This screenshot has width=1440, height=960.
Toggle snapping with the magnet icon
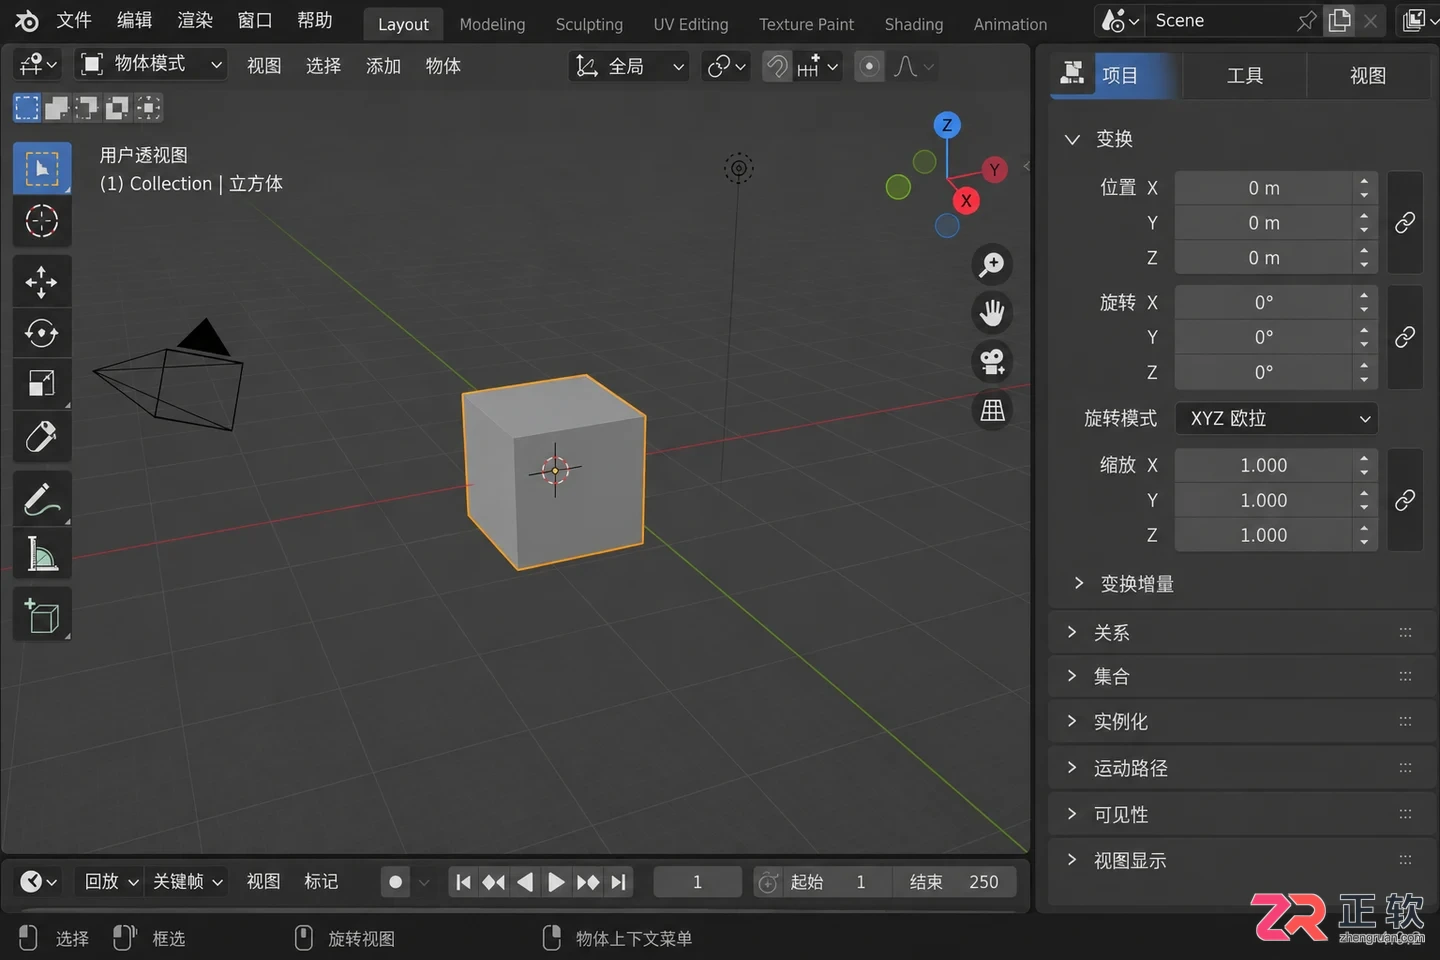(777, 66)
